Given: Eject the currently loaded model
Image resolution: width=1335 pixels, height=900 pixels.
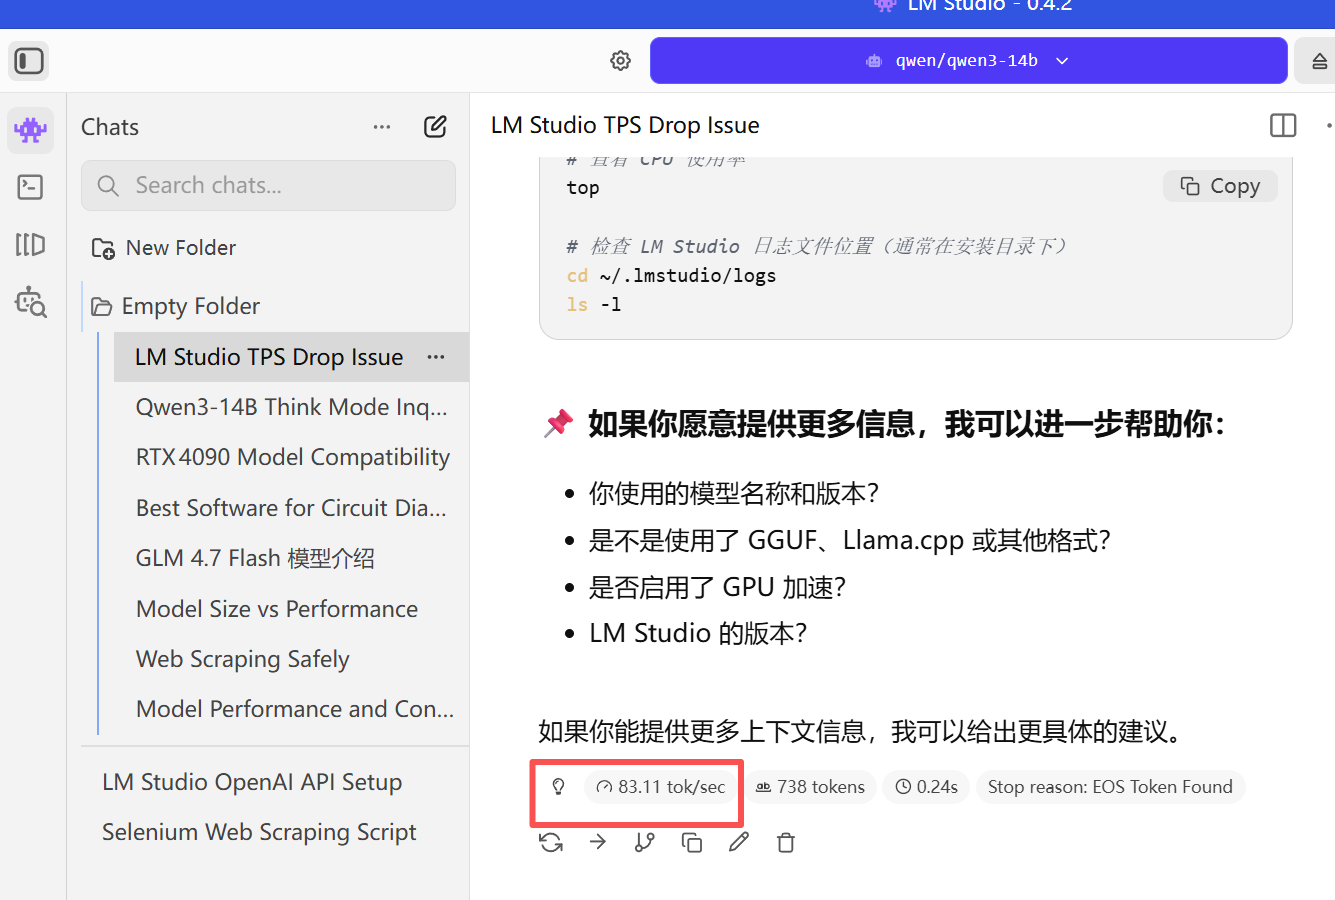Looking at the screenshot, I should (x=1320, y=60).
